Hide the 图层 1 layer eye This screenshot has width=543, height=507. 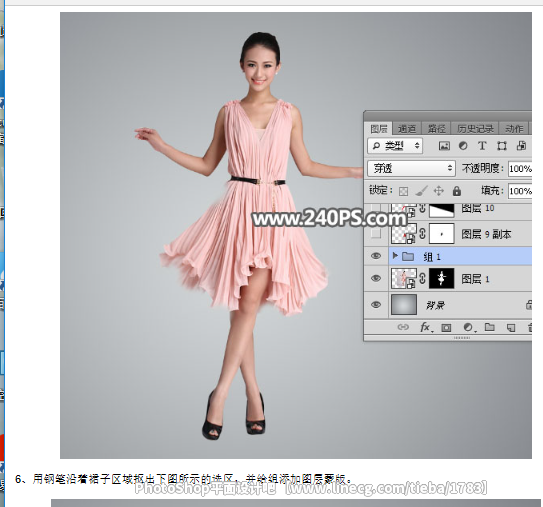coord(376,278)
